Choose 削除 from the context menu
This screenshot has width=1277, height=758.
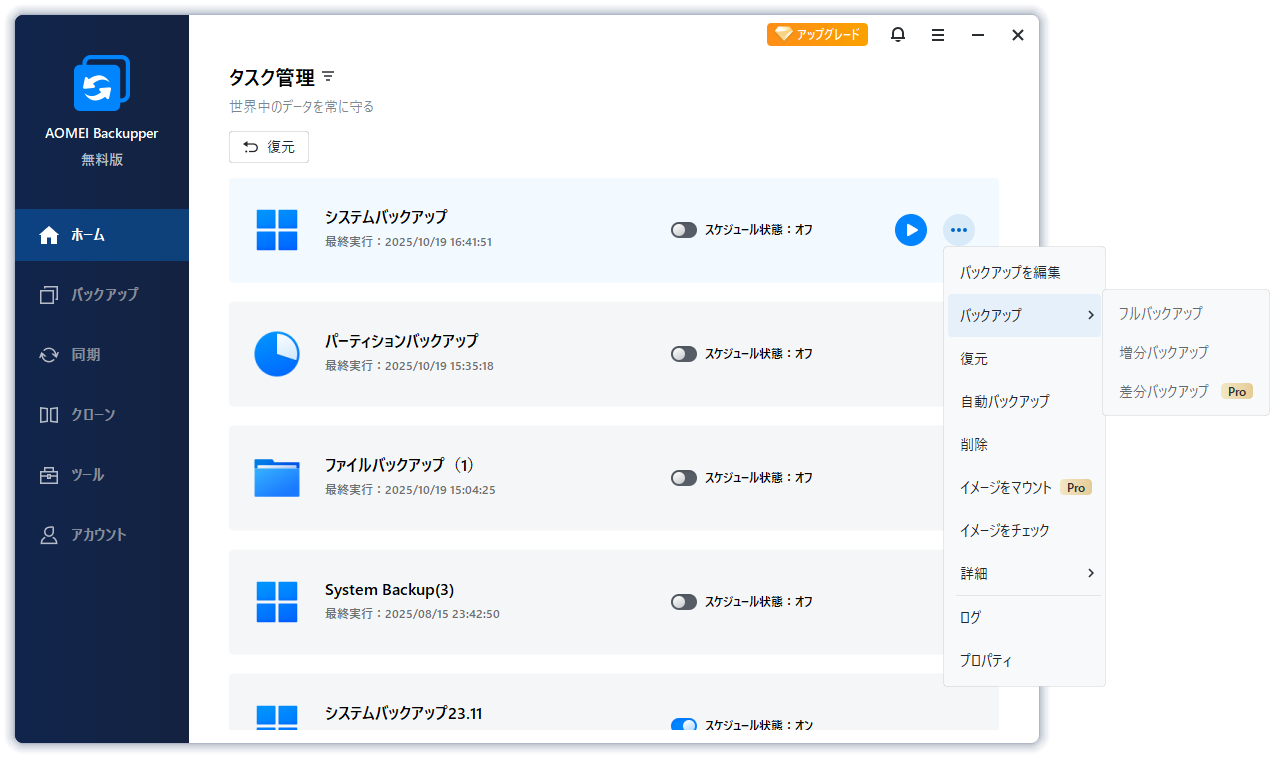1024,444
